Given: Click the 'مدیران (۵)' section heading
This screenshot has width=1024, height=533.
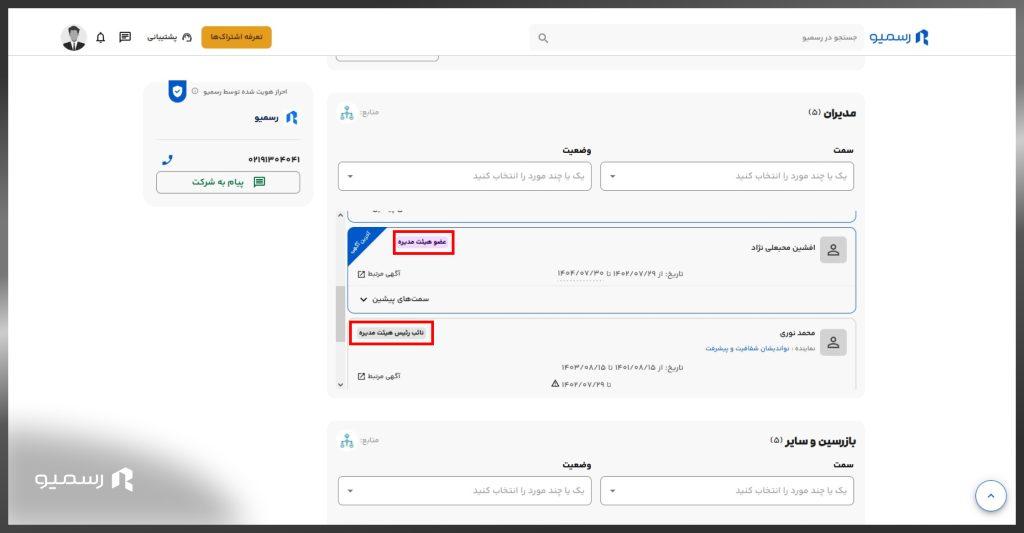Looking at the screenshot, I should point(832,113).
